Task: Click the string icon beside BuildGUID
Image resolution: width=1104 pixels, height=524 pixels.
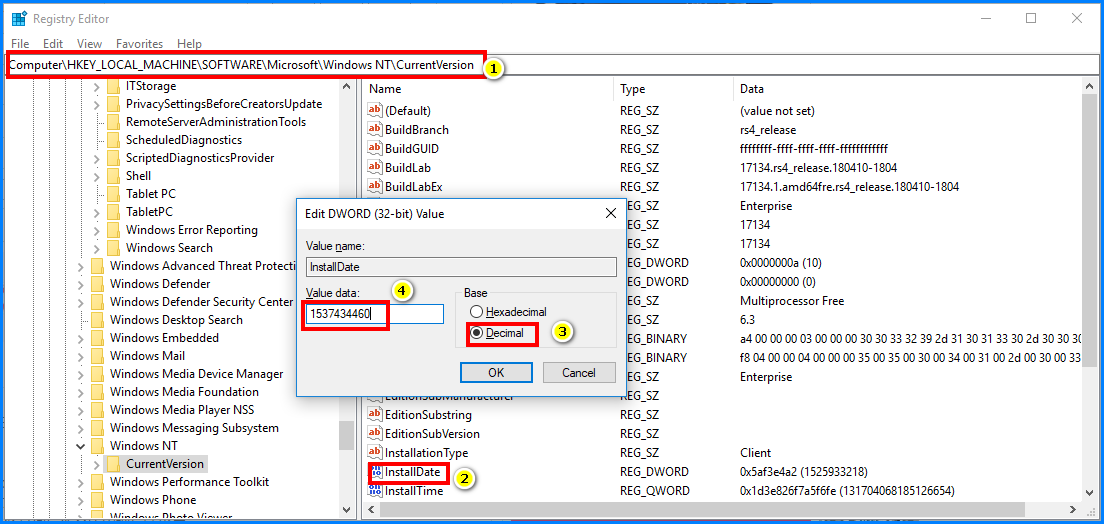Action: click(375, 149)
